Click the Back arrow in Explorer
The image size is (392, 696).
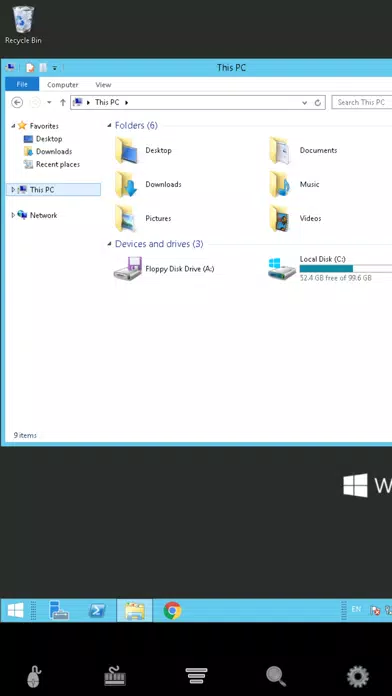(17, 103)
